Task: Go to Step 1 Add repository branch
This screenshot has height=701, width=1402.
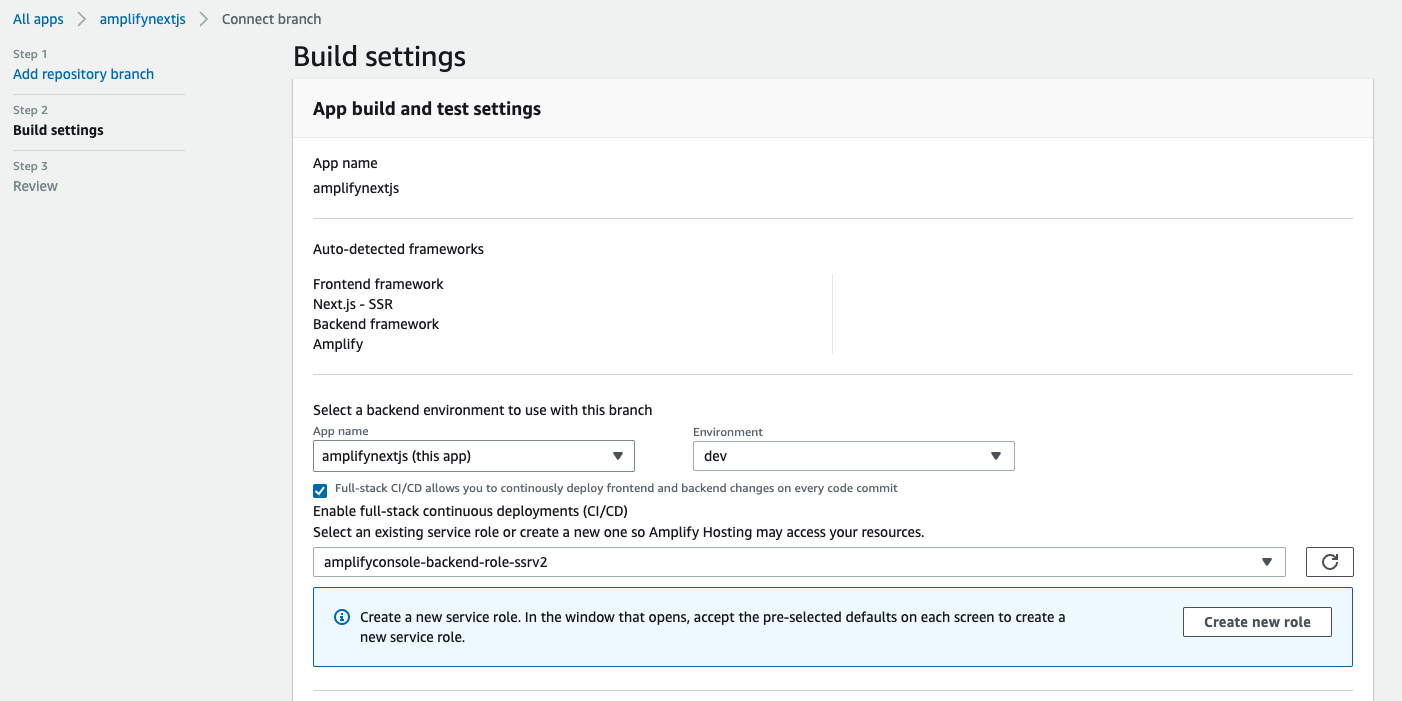Action: tap(83, 74)
